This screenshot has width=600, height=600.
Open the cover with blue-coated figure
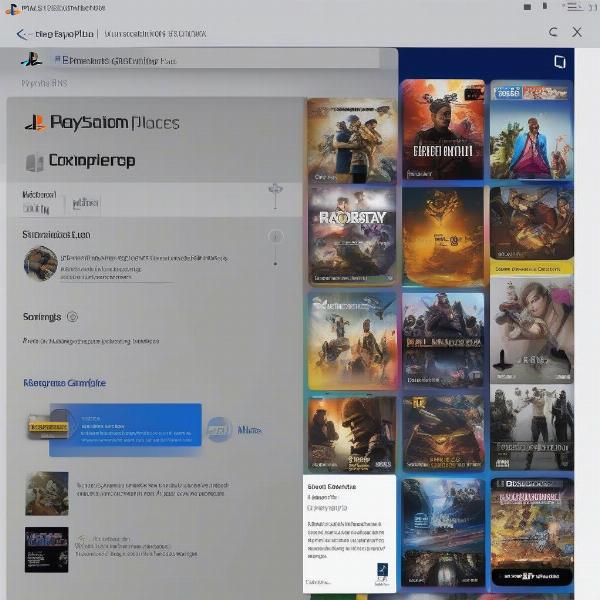(x=532, y=130)
